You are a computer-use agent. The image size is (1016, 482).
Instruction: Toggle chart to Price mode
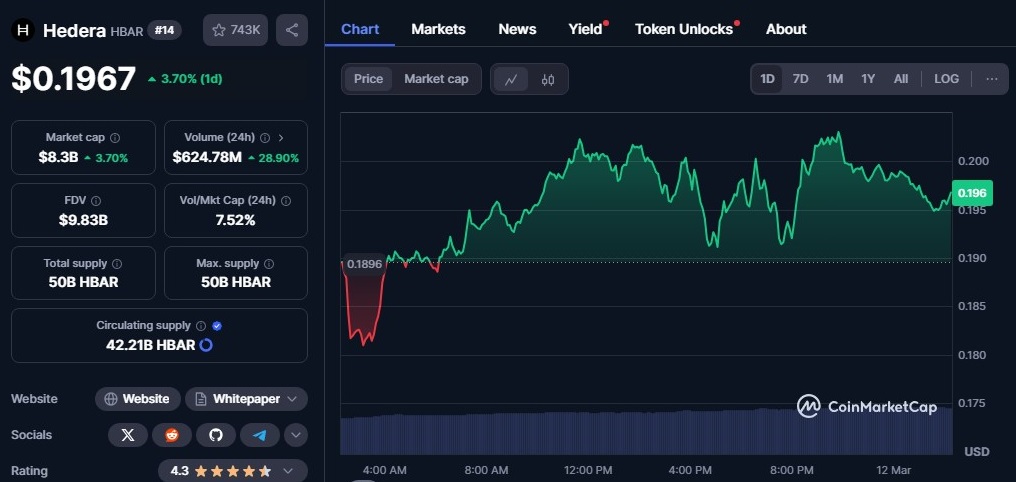click(x=368, y=79)
